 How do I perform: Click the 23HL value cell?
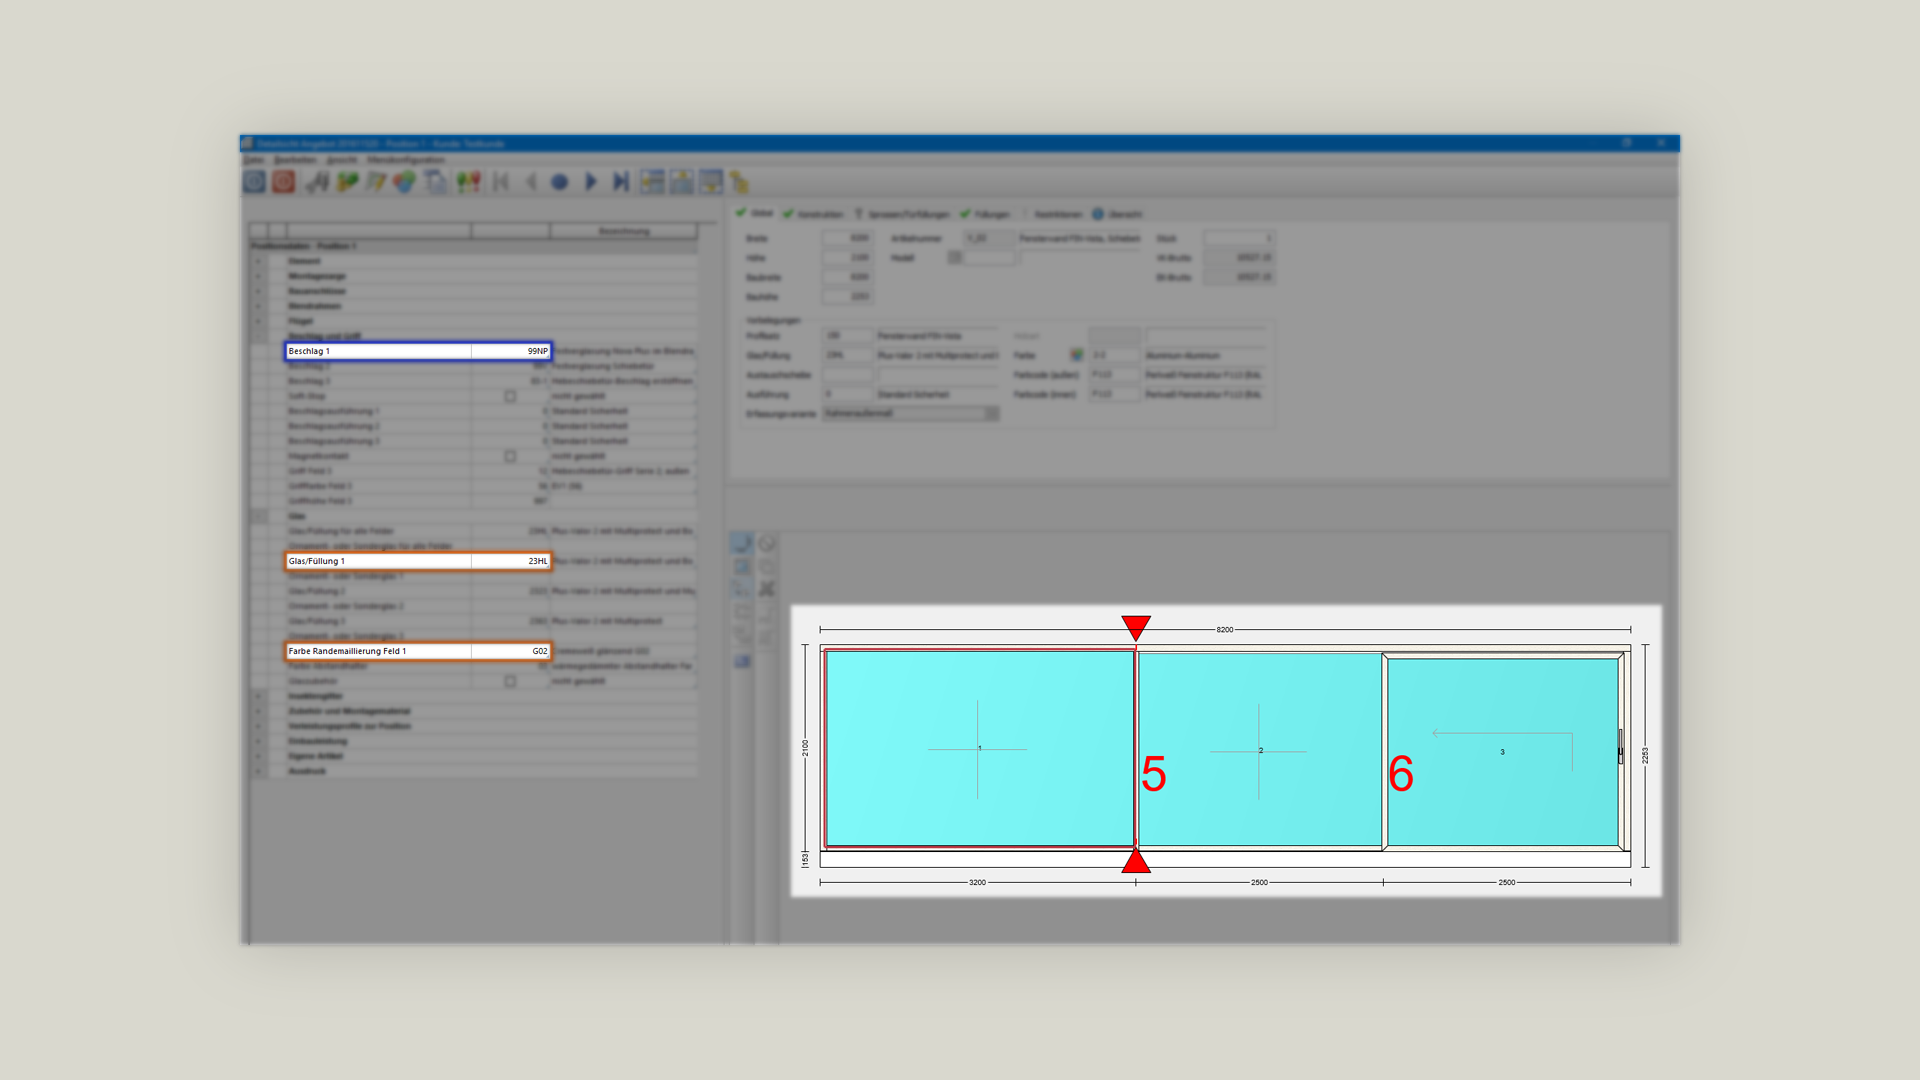511,561
